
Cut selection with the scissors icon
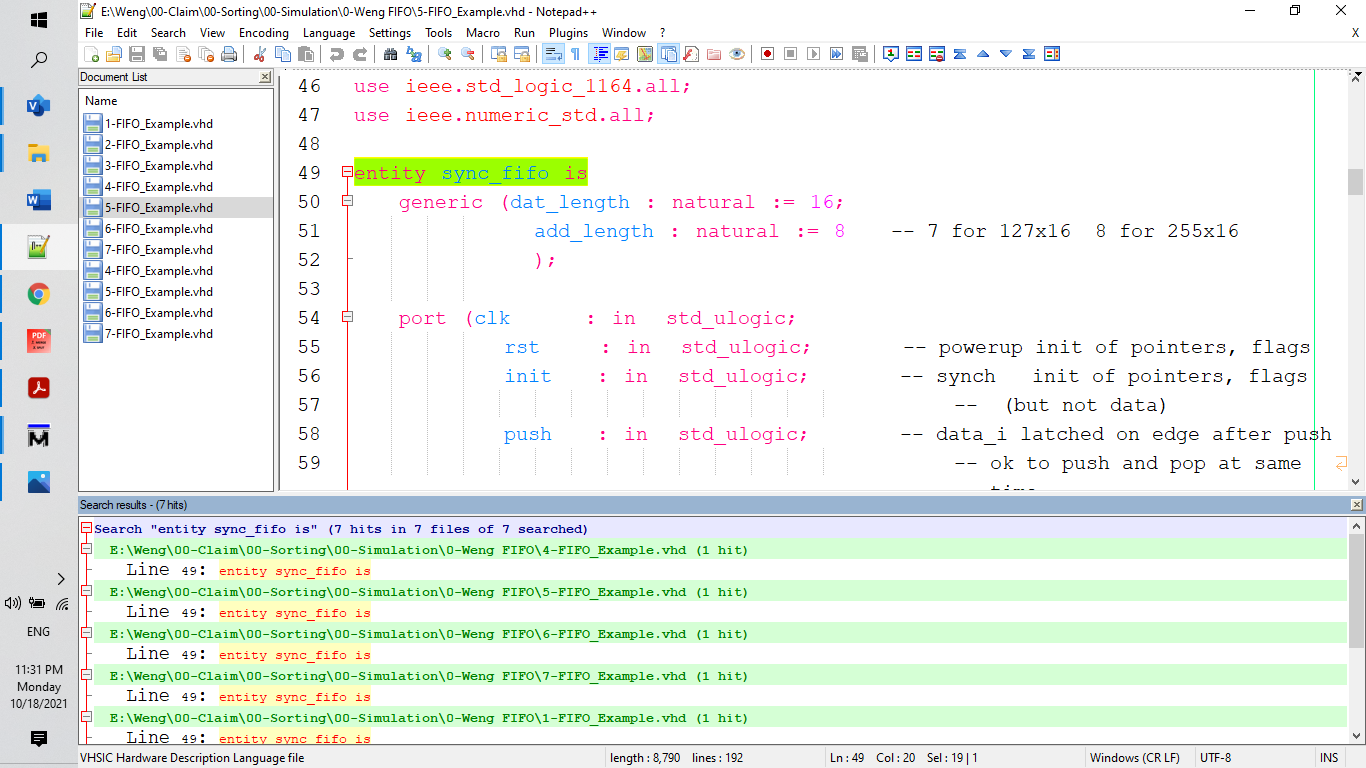click(259, 54)
